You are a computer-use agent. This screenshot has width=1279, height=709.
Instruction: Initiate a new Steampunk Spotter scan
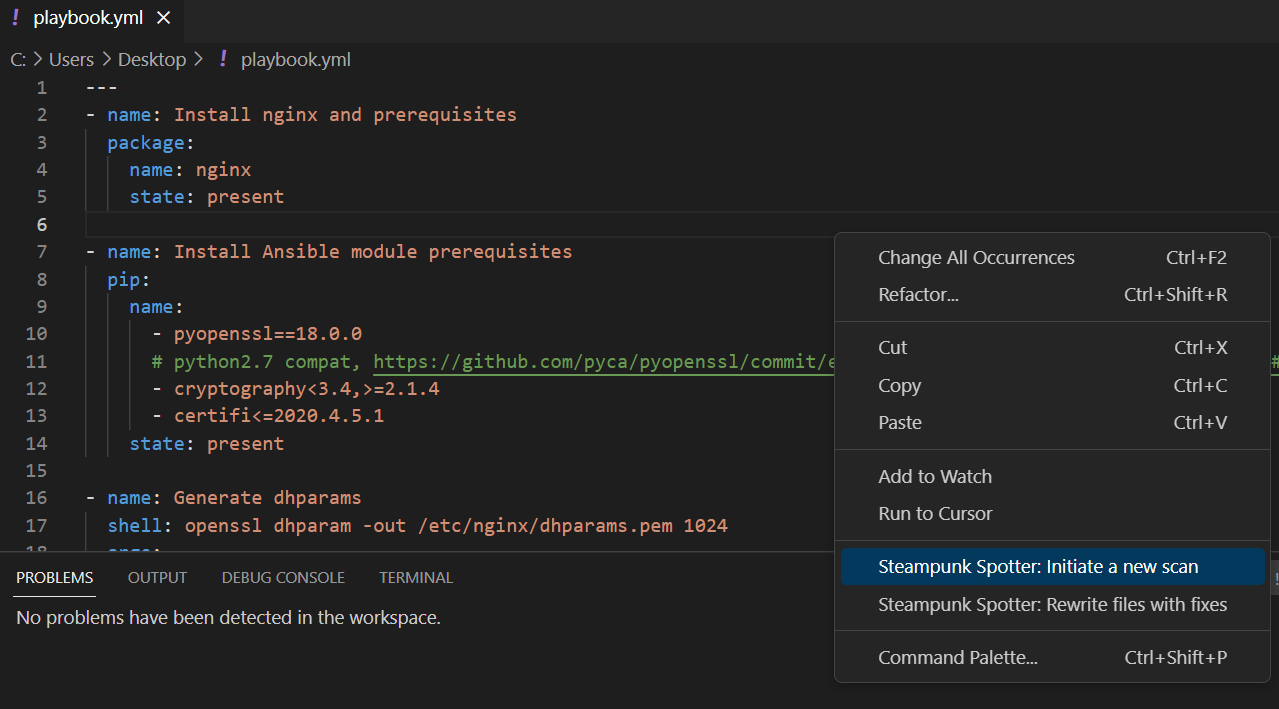[x=1037, y=567]
